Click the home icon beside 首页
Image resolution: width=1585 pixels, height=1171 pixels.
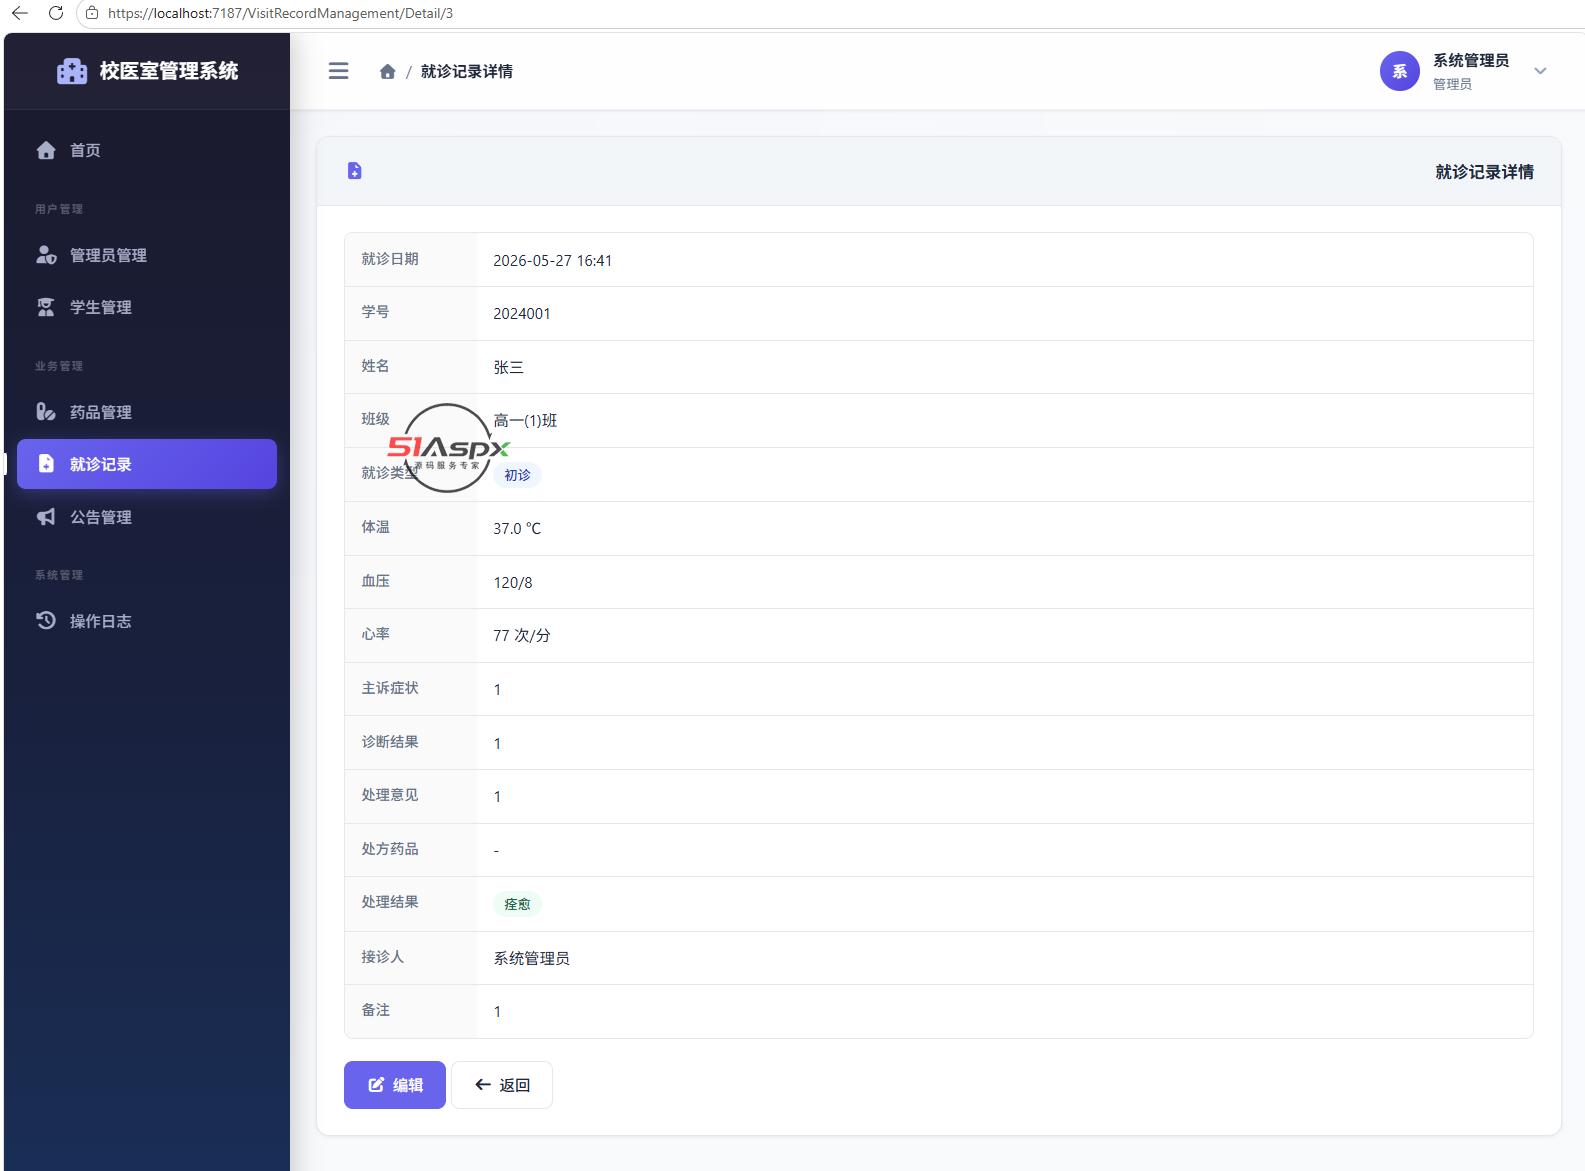[x=46, y=150]
